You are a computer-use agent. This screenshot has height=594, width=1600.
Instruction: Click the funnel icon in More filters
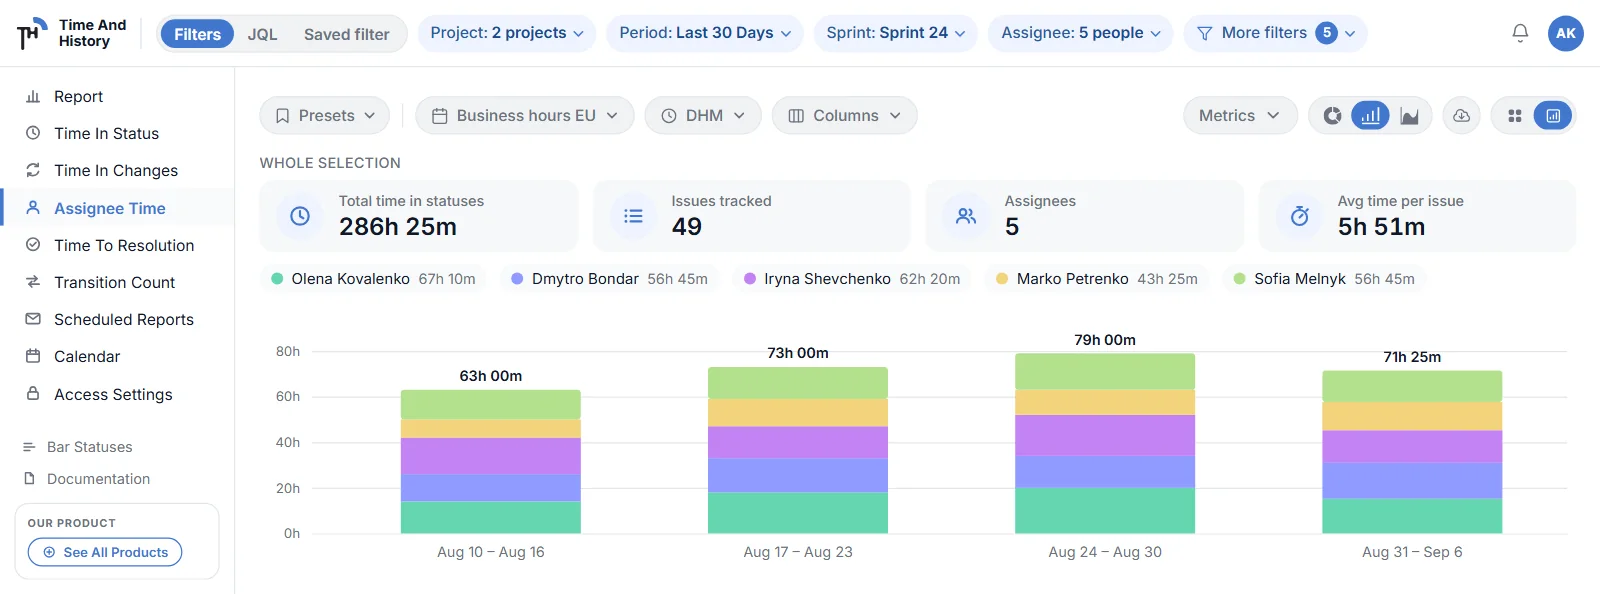click(x=1204, y=33)
